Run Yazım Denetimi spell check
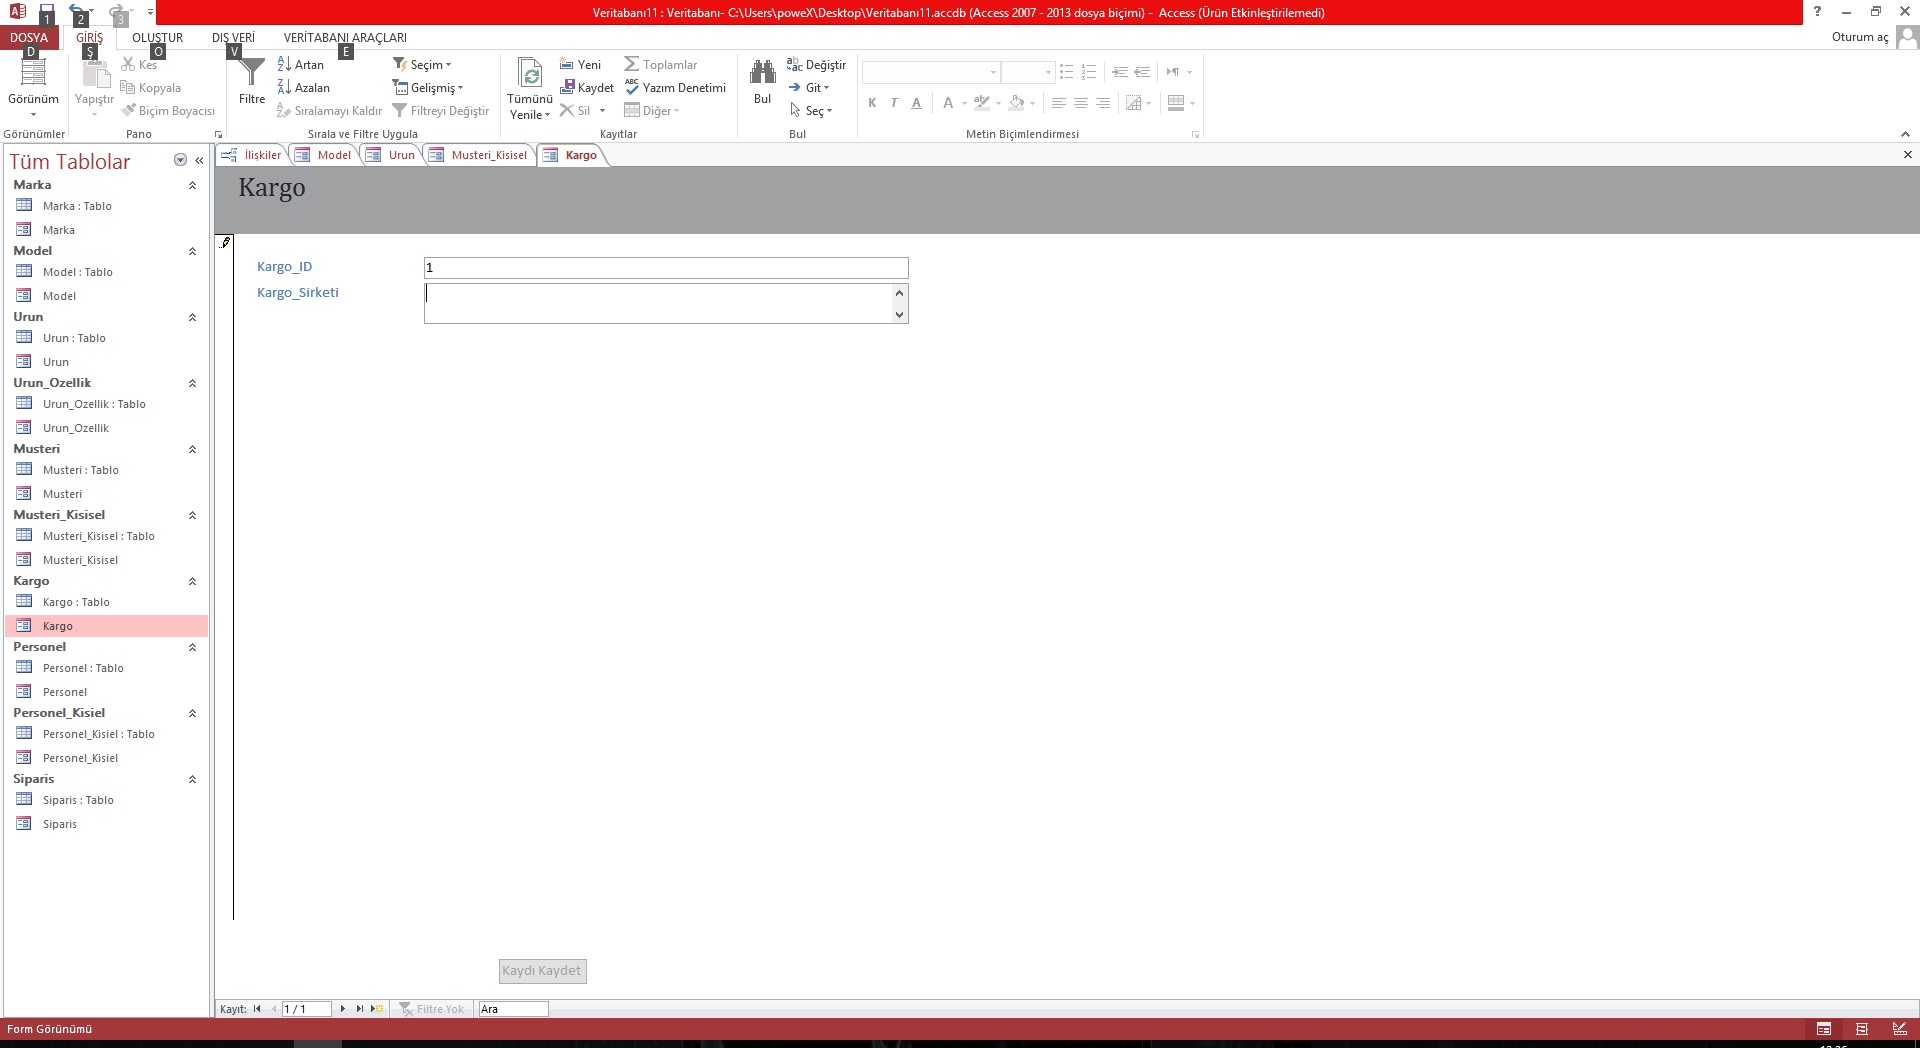This screenshot has height=1048, width=1920. (675, 88)
